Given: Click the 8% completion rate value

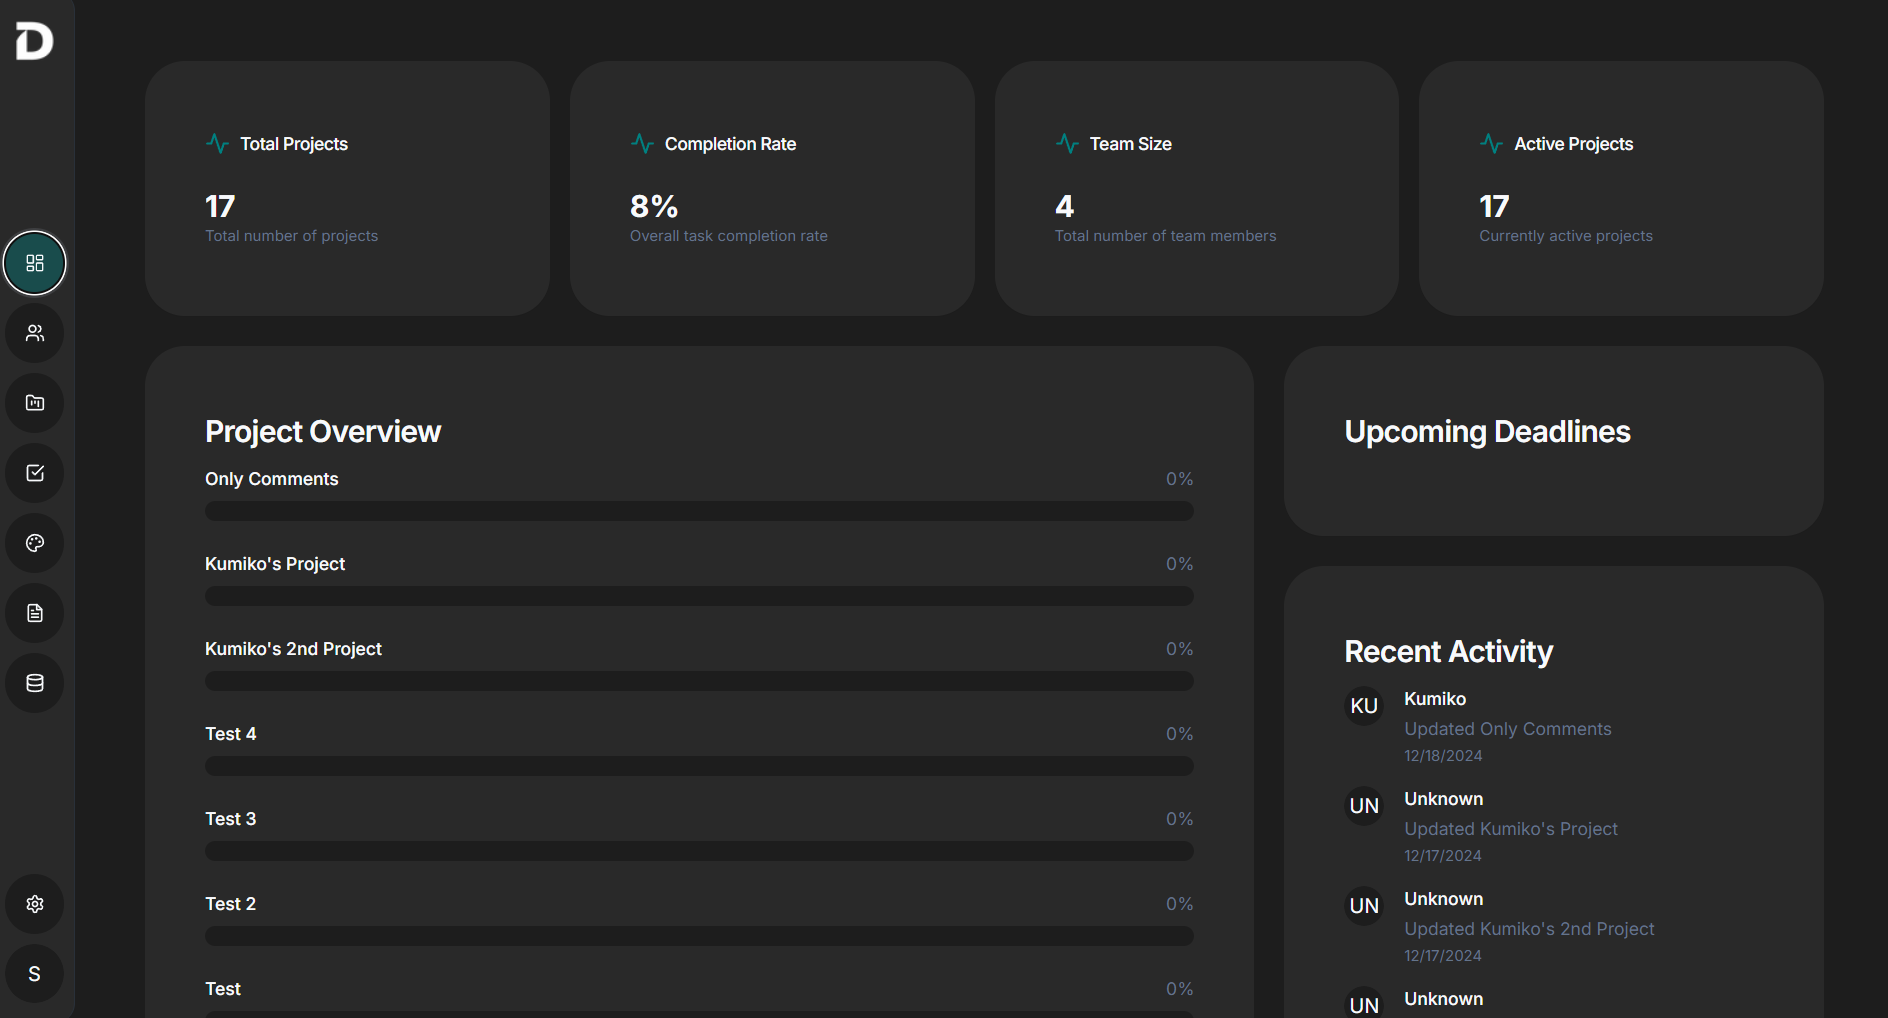Looking at the screenshot, I should 654,206.
